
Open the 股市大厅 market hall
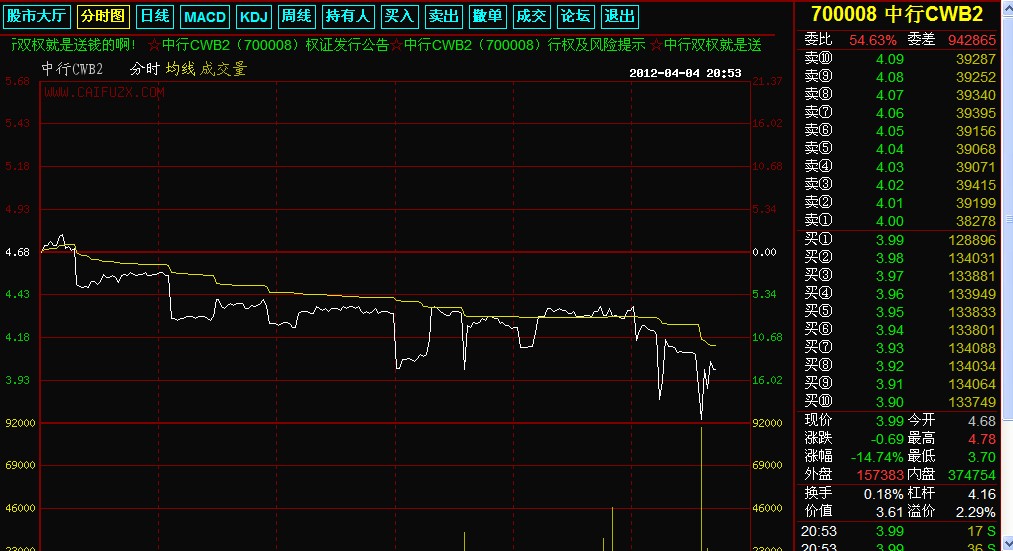click(36, 16)
